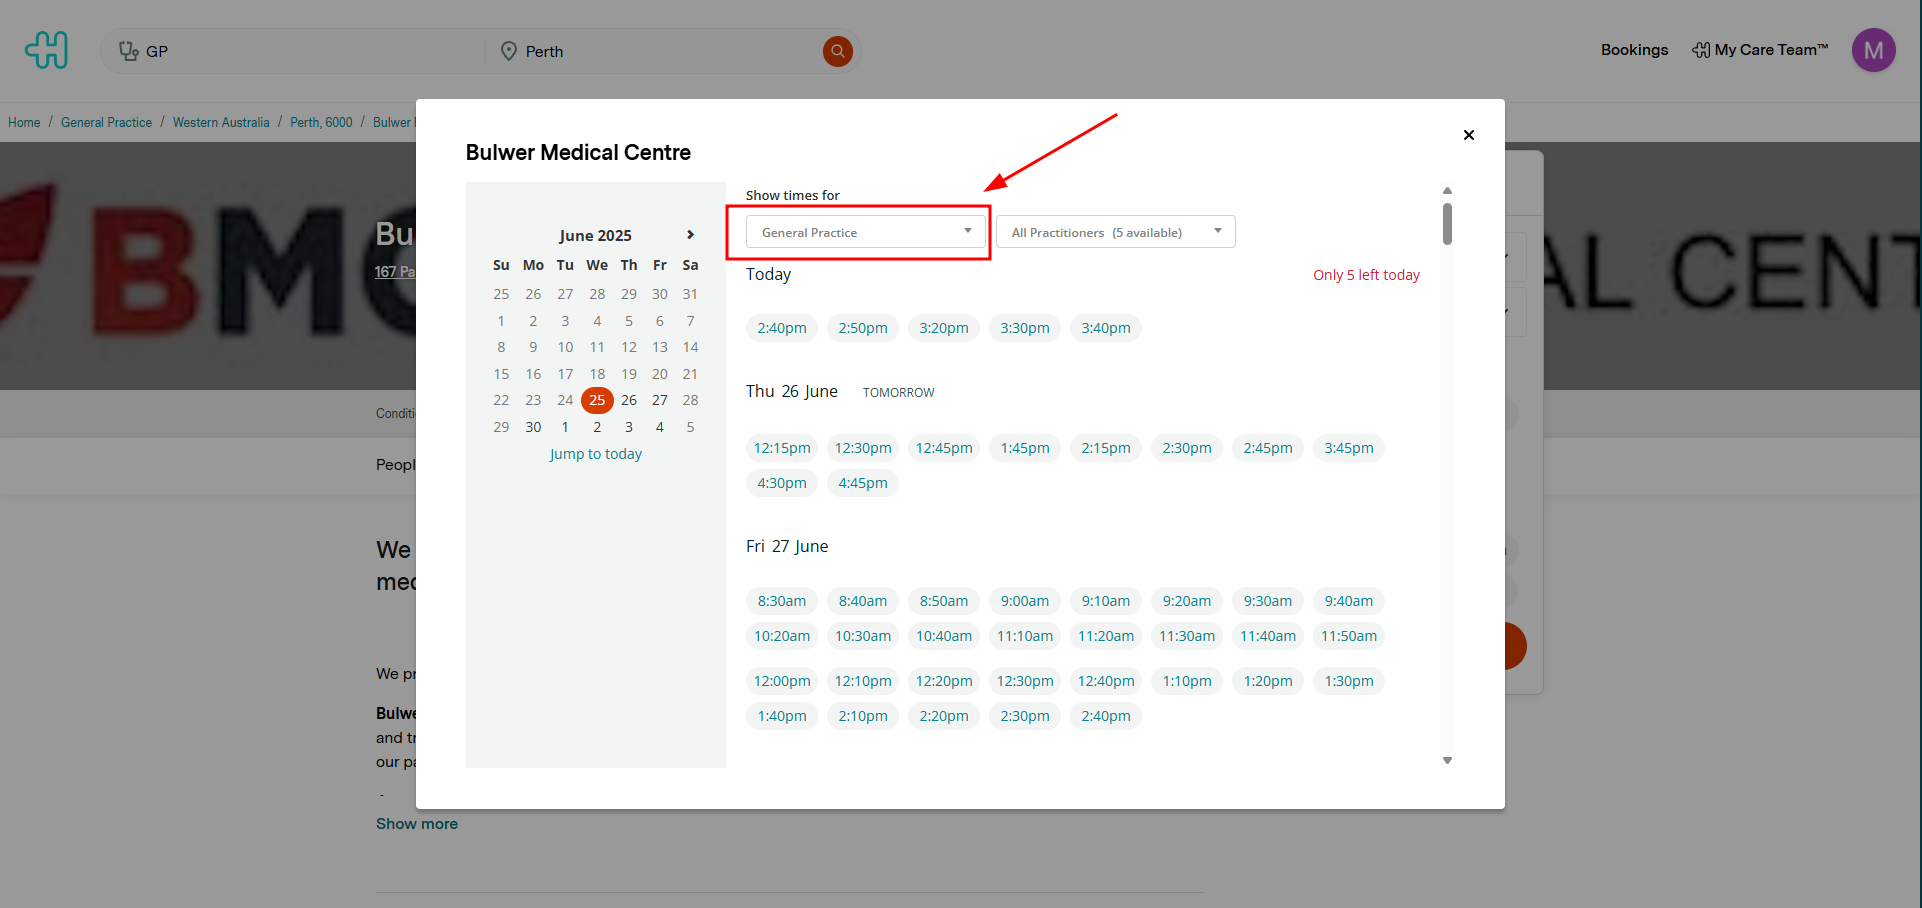Click the location pin icon beside Perth
1922x908 pixels.
509,51
